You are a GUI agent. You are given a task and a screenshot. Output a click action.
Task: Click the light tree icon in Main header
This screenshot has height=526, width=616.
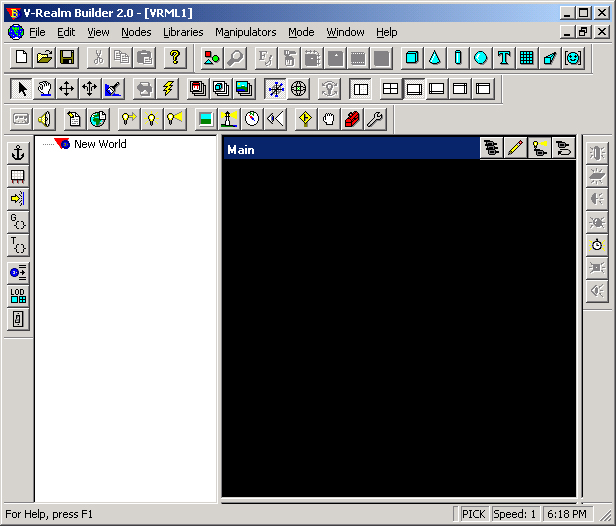pyautogui.click(x=539, y=148)
